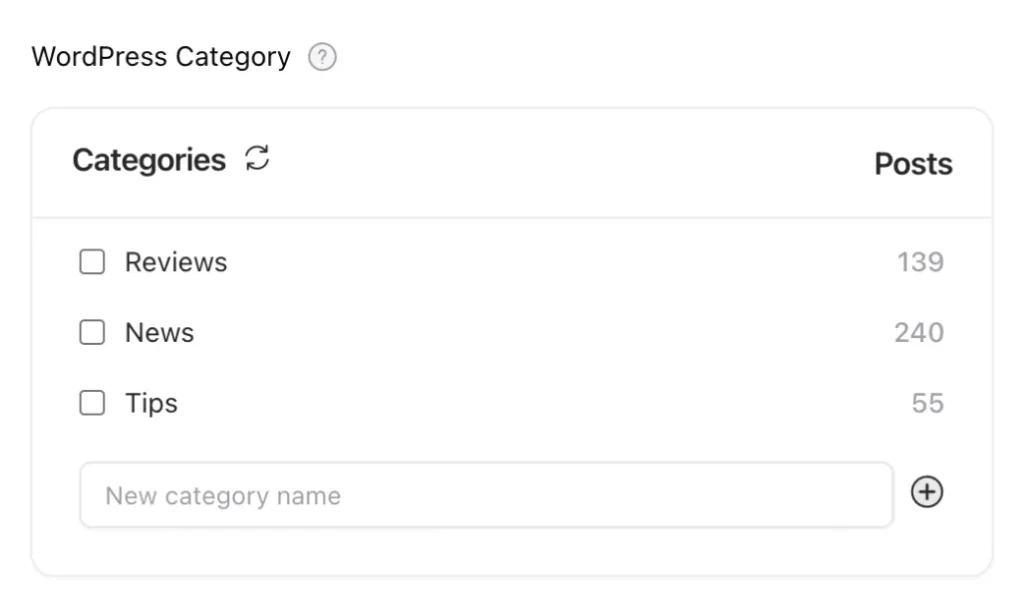Click the Categories column heading

(x=149, y=161)
